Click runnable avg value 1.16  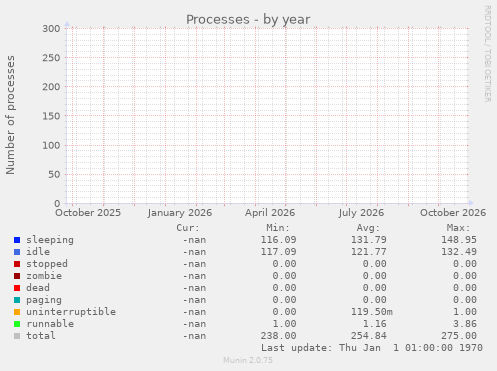[375, 324]
